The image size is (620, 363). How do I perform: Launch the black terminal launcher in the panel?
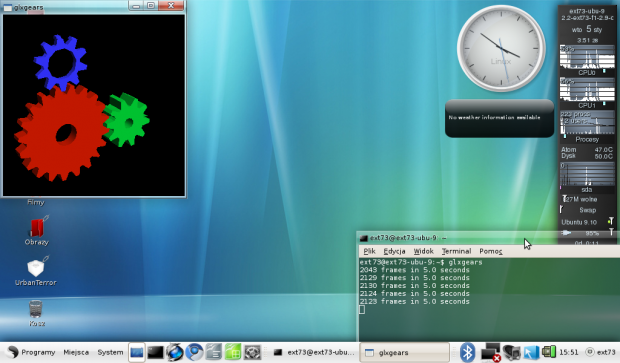(155, 352)
